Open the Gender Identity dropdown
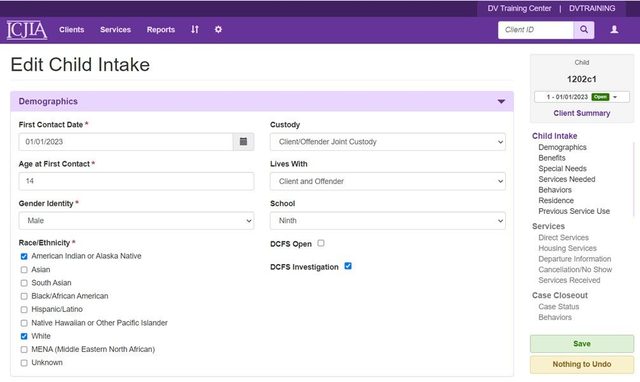Image resolution: width=640 pixels, height=382 pixels. click(x=136, y=220)
